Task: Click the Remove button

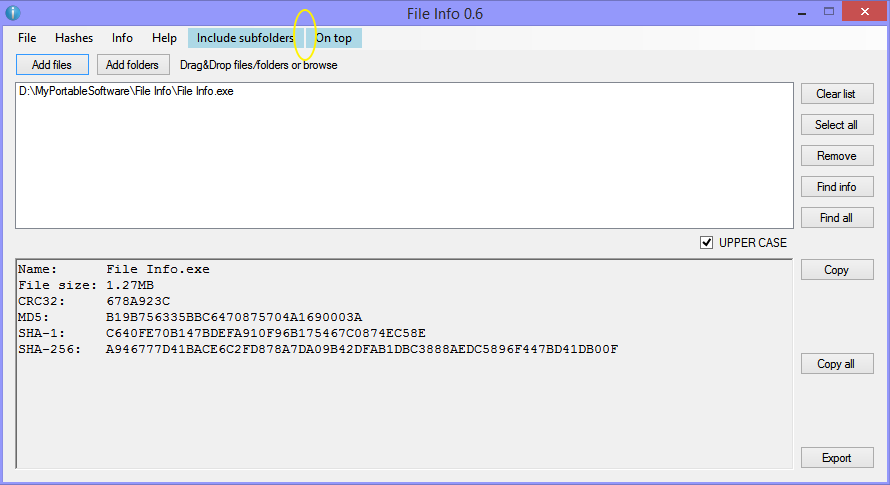Action: [x=837, y=156]
